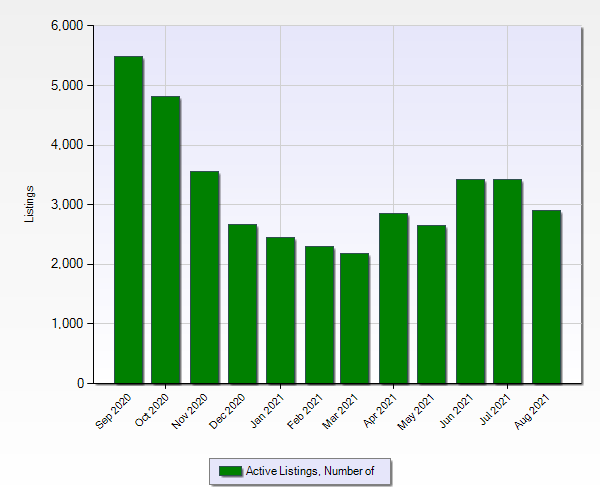Select the Aug 2021 bar
600x500 pixels.
coord(545,297)
